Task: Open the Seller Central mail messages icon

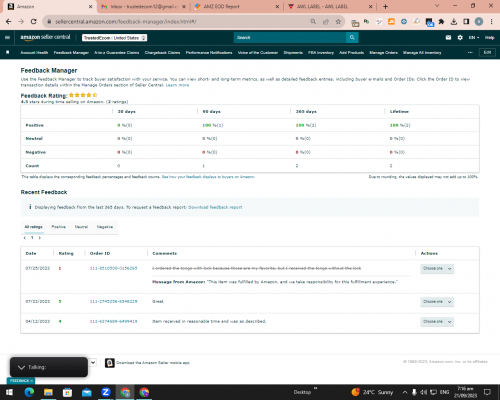Action: coord(448,38)
